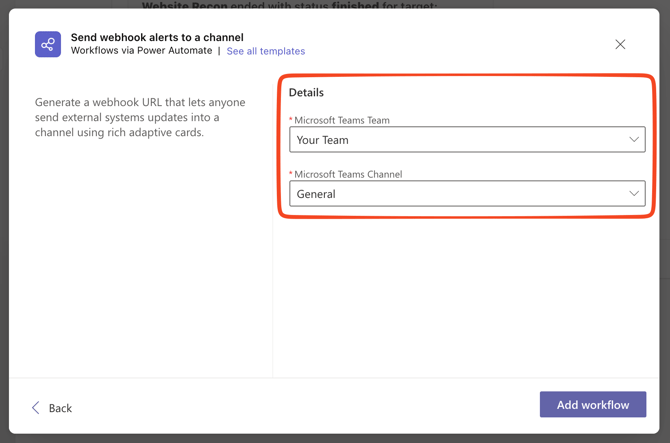The image size is (670, 443).
Task: Click Workflows via Power Automate text
Action: click(141, 50)
